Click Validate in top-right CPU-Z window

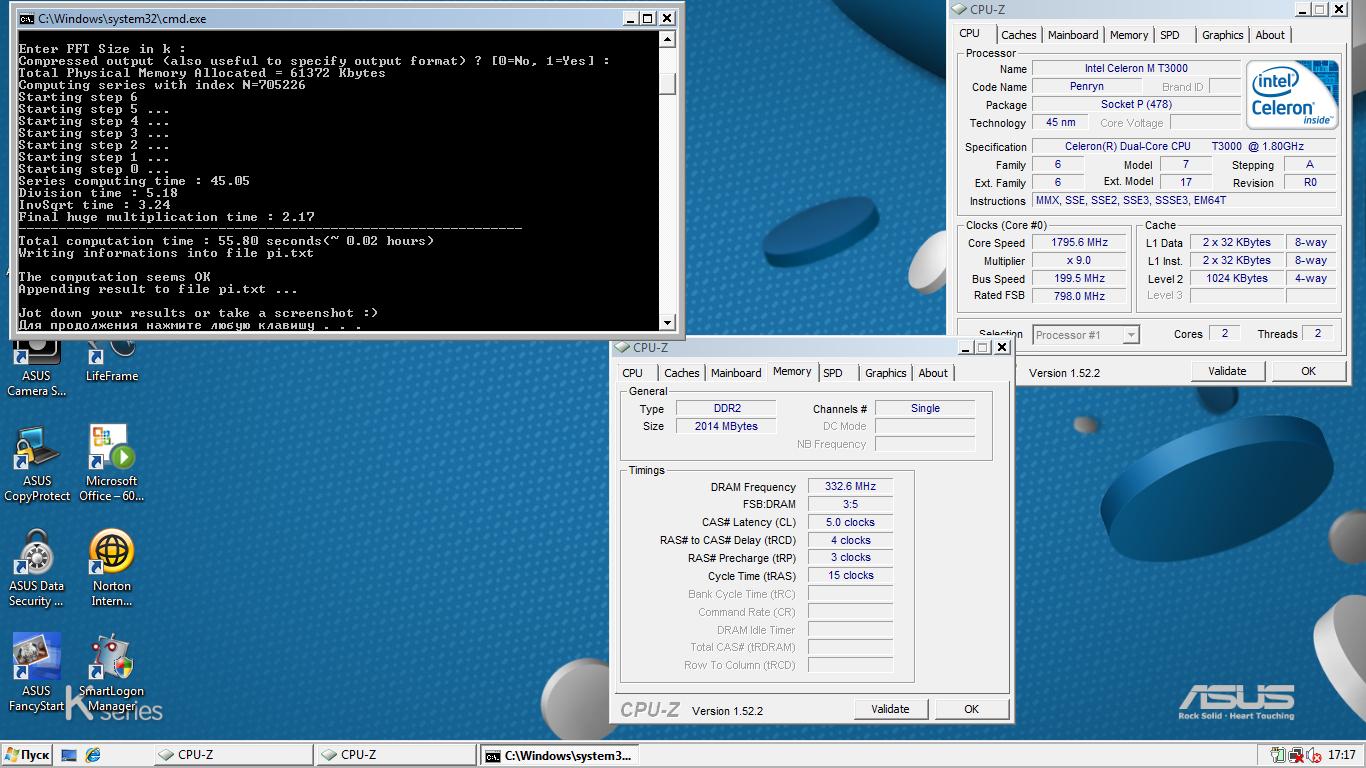[1227, 371]
